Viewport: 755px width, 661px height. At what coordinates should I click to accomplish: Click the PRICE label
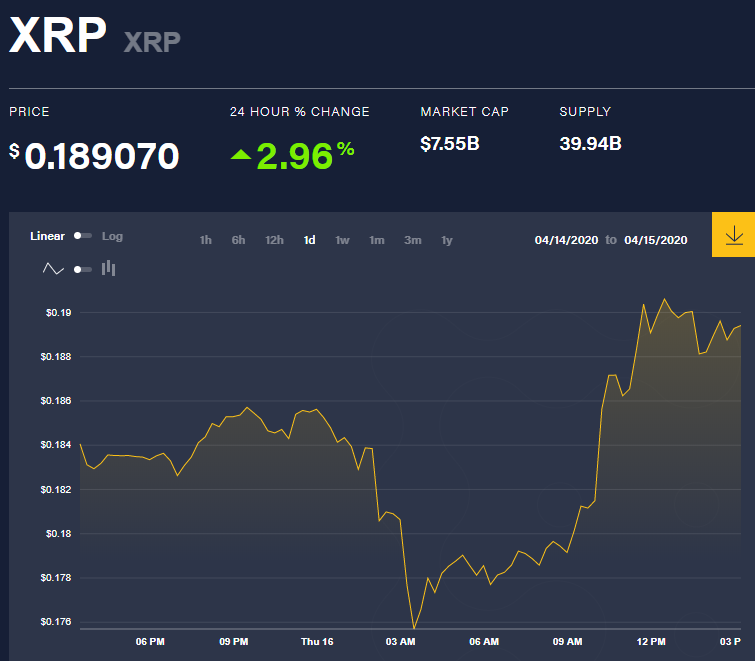pyautogui.click(x=29, y=112)
